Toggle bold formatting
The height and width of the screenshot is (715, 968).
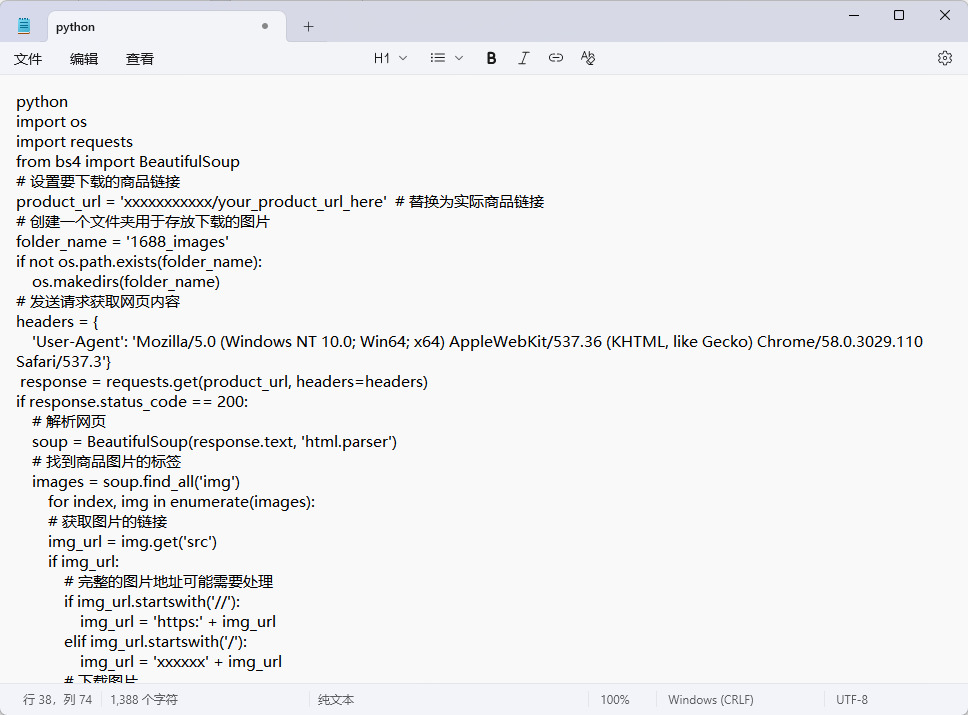coord(491,58)
